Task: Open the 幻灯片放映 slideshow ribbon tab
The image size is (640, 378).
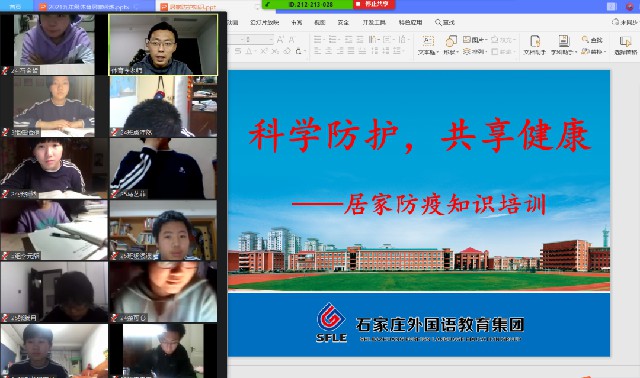Action: [264, 22]
